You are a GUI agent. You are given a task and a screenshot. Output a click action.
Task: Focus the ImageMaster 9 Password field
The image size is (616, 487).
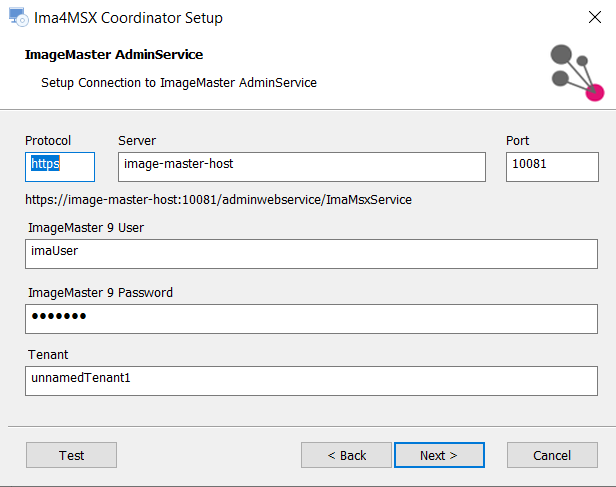(312, 319)
